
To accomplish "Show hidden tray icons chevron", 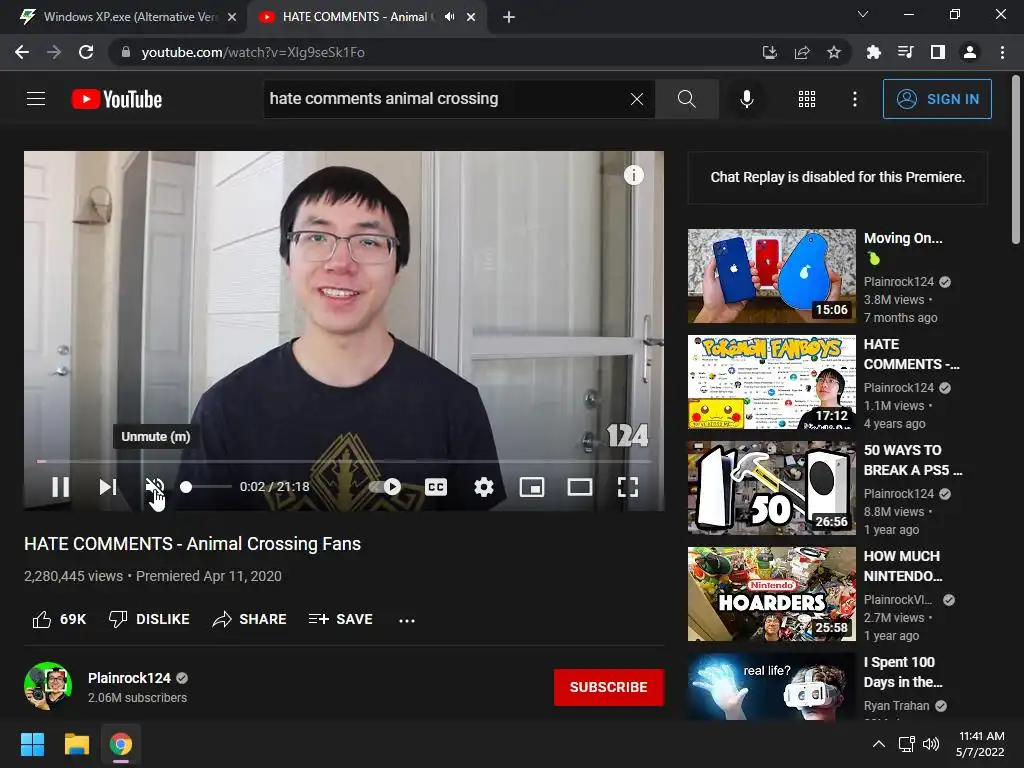I will tap(879, 744).
